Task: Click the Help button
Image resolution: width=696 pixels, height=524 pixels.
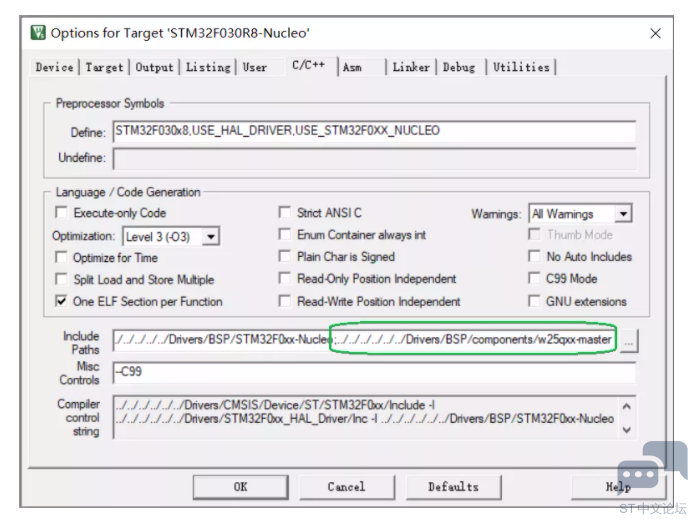Action: click(618, 487)
